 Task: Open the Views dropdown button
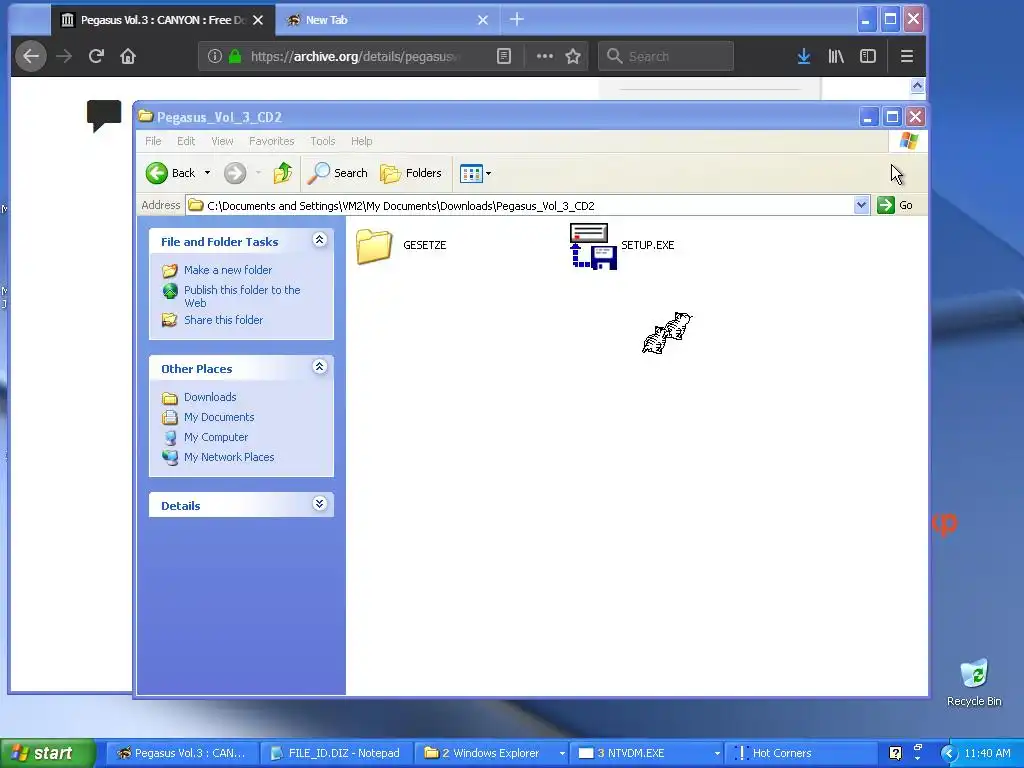pos(475,173)
